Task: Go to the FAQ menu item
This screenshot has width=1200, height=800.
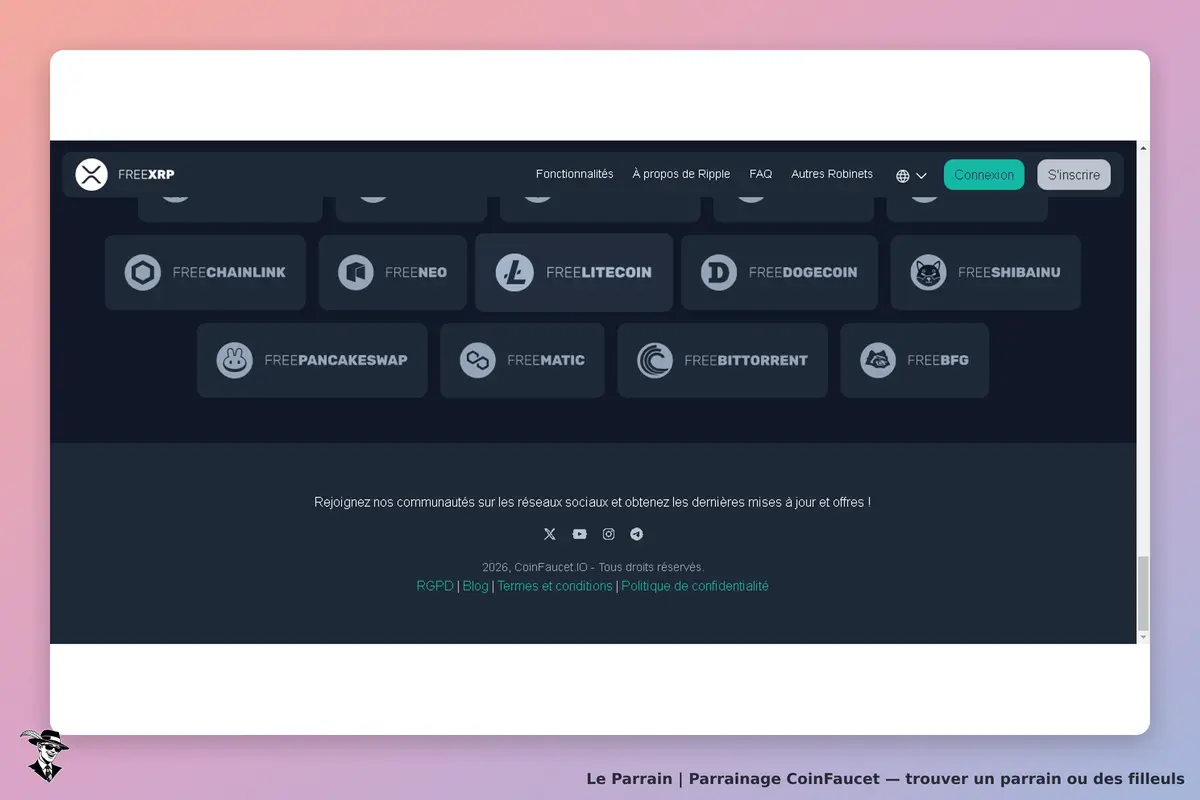Action: tap(761, 174)
